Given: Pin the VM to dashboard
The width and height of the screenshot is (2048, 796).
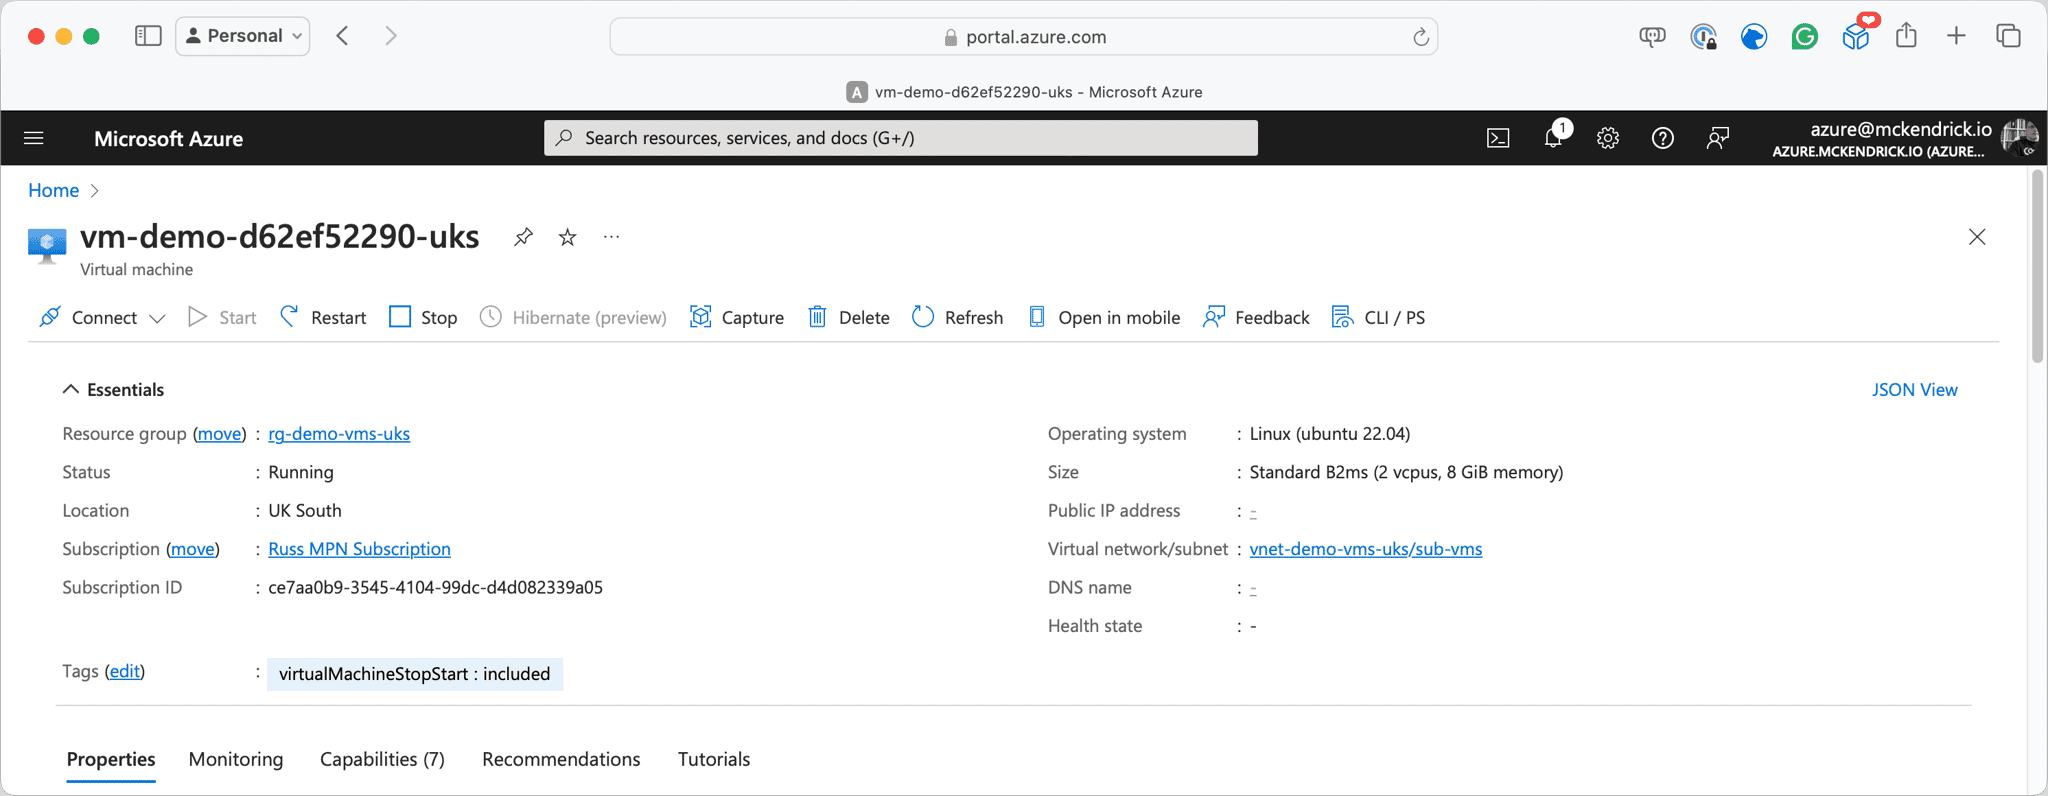Looking at the screenshot, I should [x=523, y=237].
